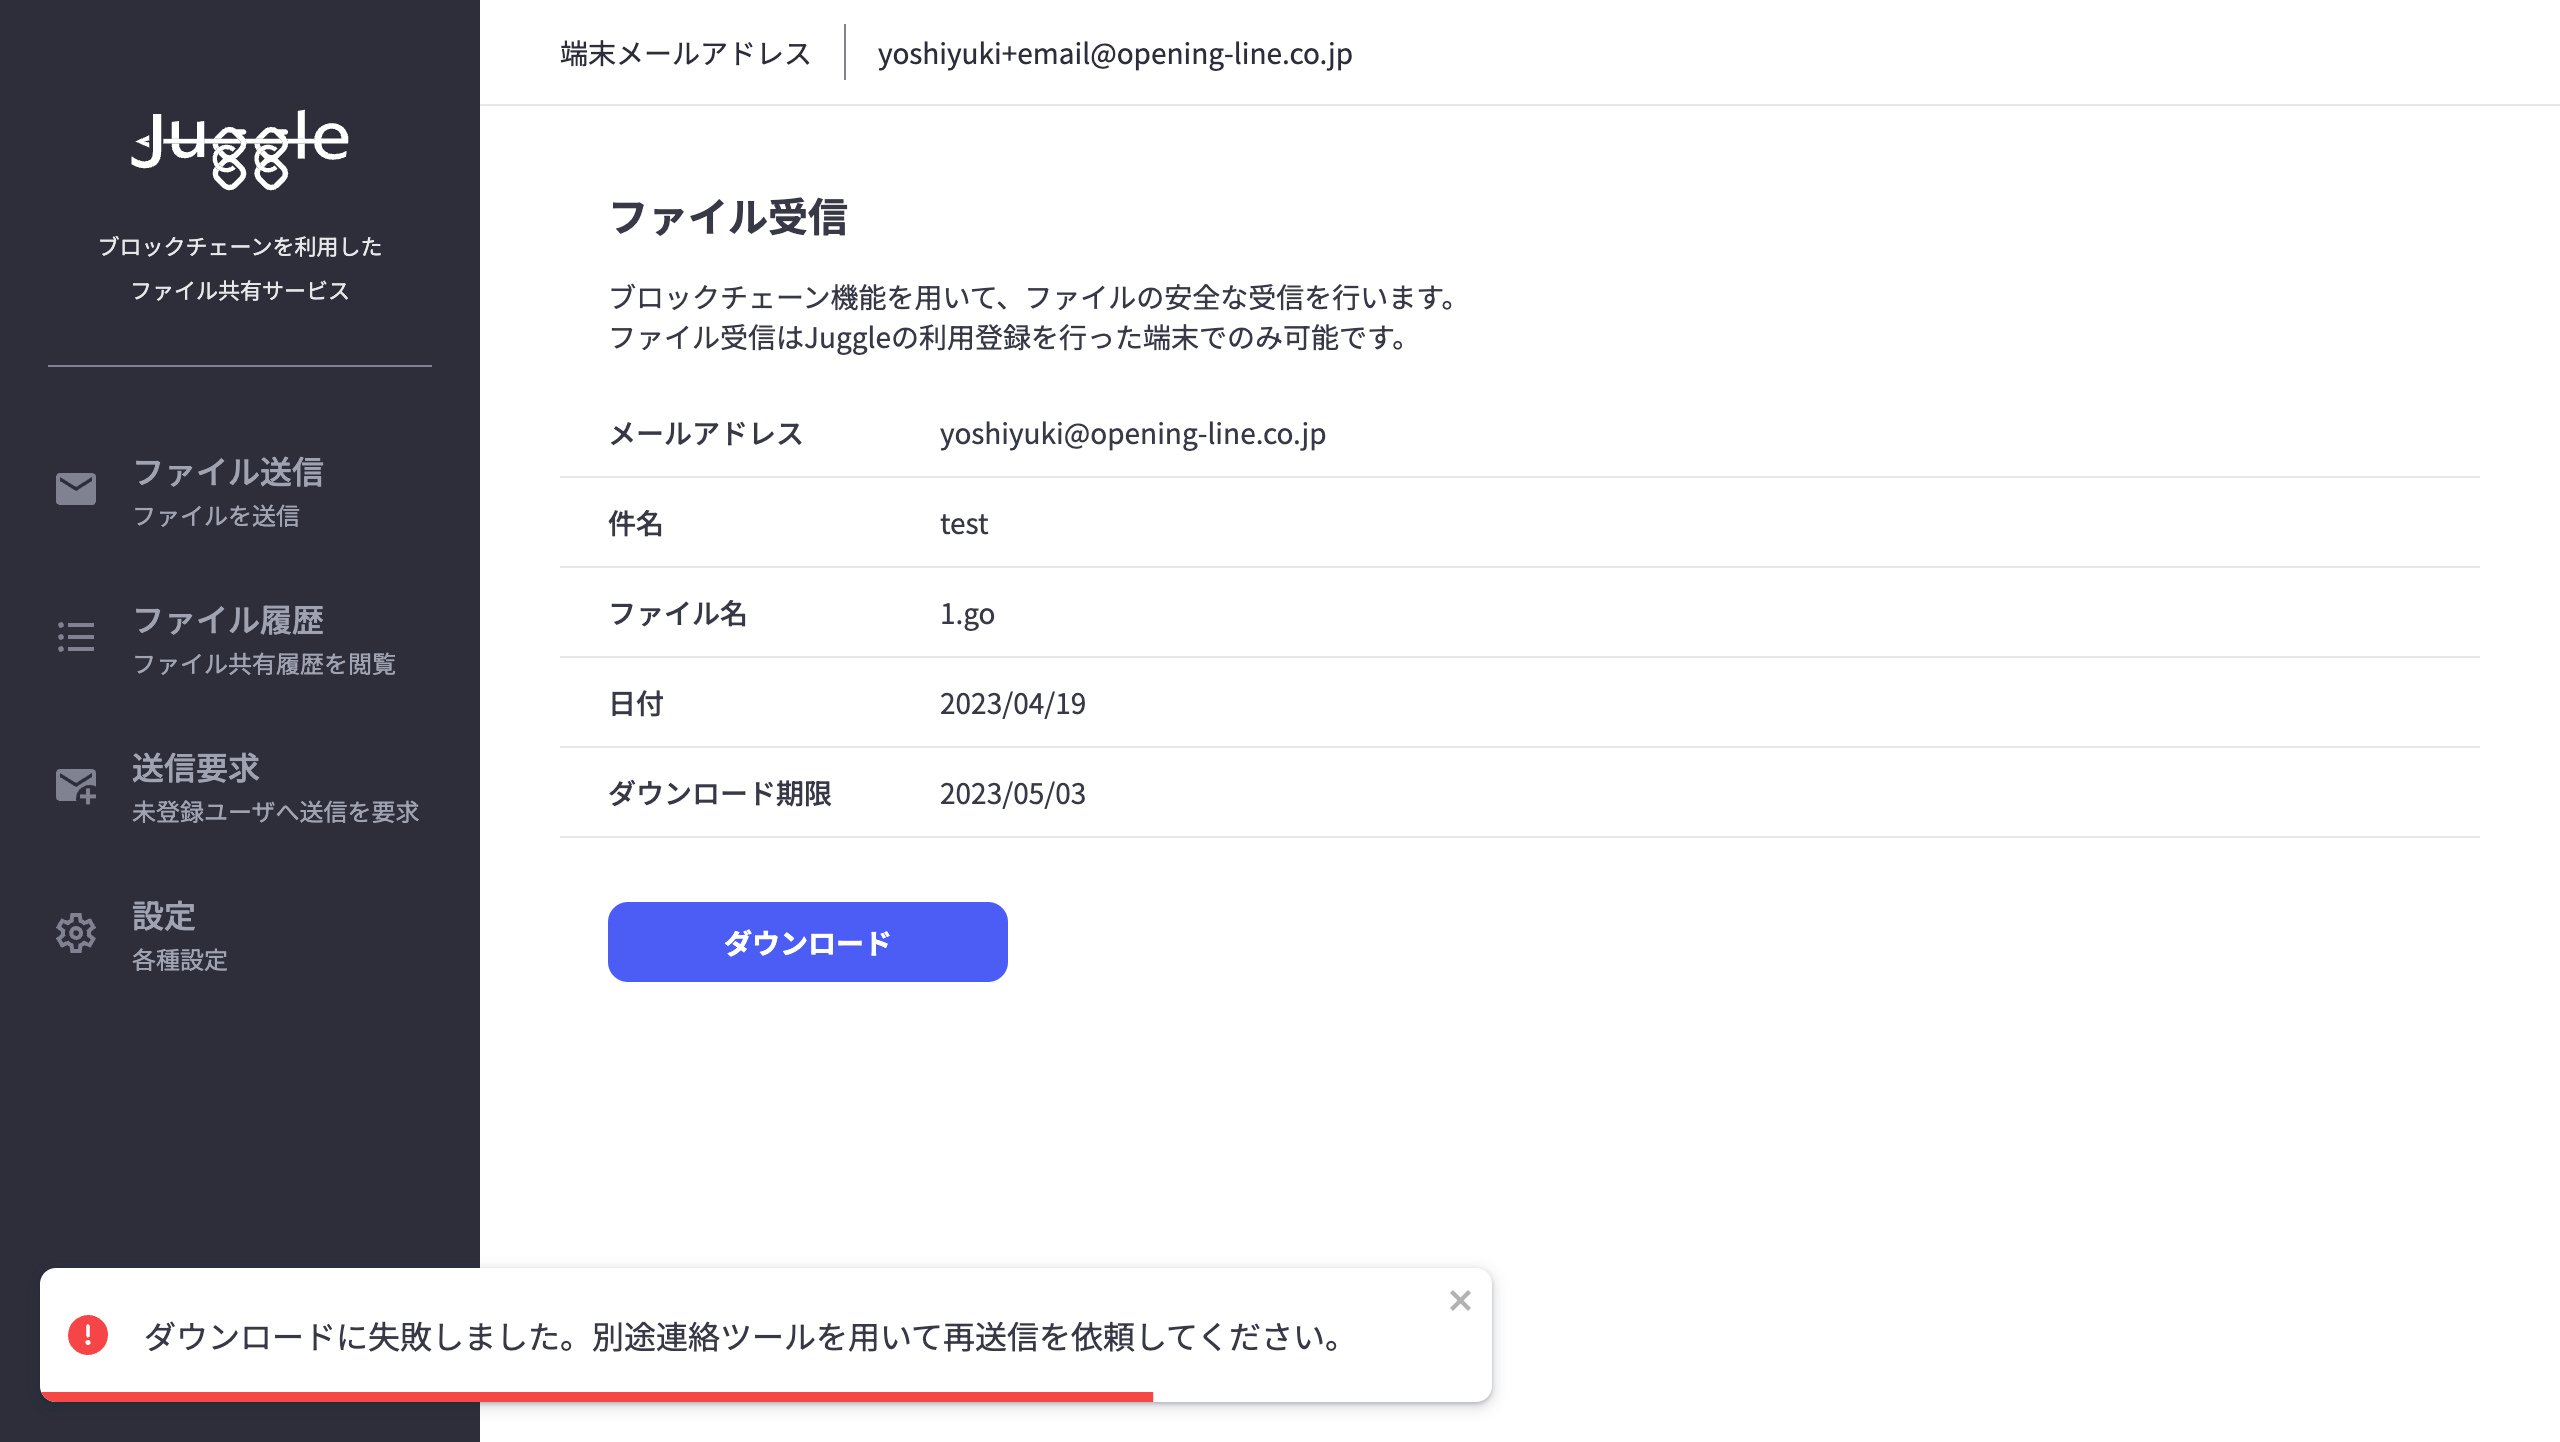Viewport: 2560px width, 1442px height.
Task: Open the 設定 menu item
Action: (x=164, y=916)
